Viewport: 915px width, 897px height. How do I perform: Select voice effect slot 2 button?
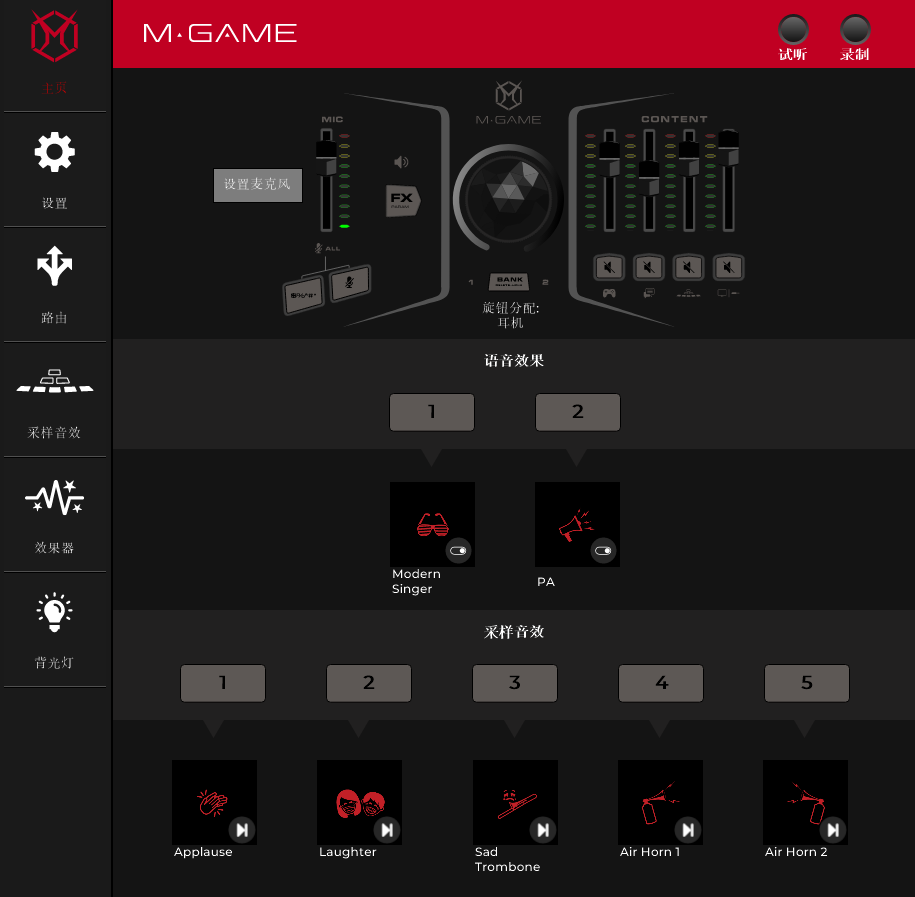tap(578, 412)
